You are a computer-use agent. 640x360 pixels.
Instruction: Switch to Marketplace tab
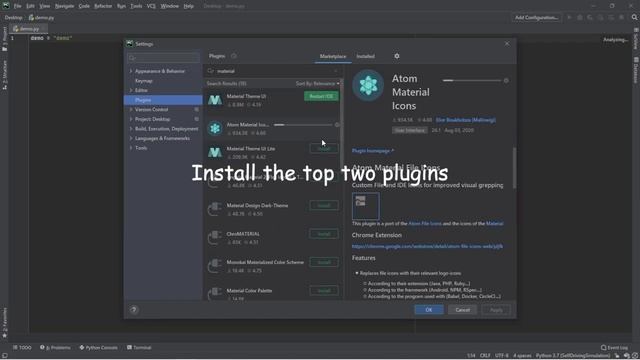pos(333,56)
